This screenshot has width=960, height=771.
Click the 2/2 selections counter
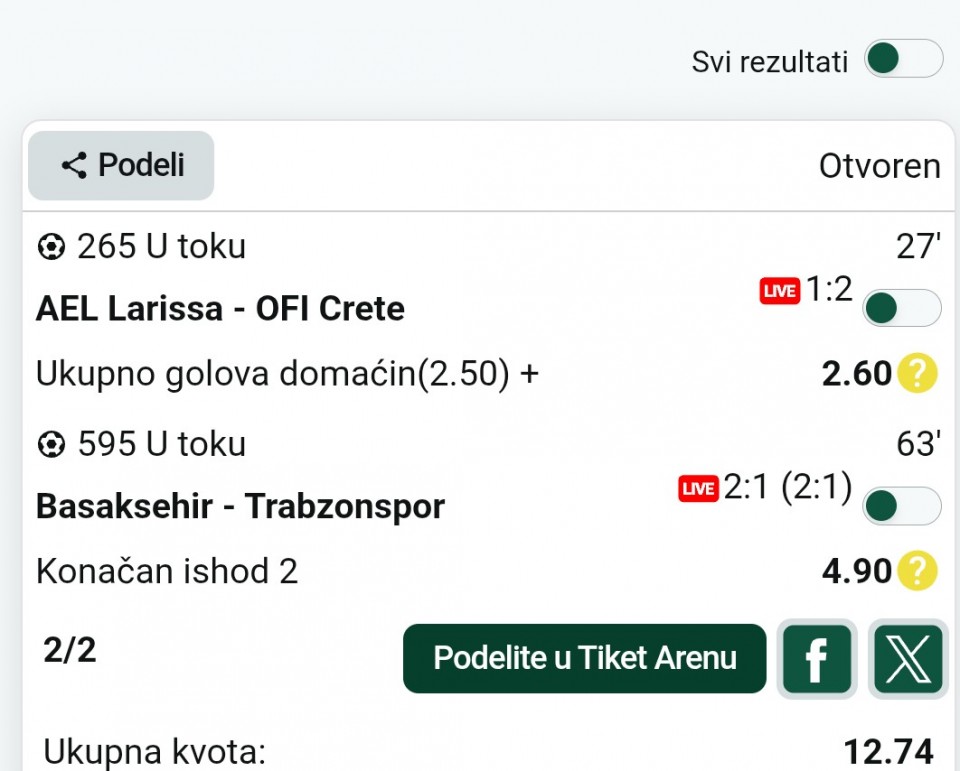70,650
